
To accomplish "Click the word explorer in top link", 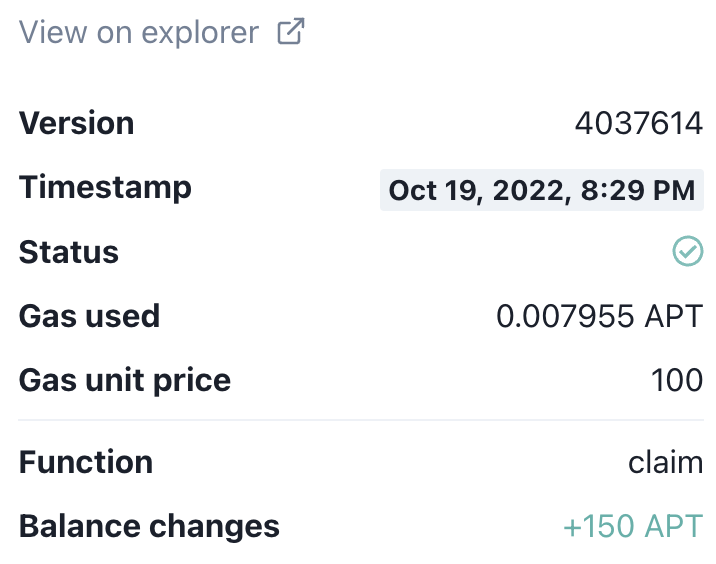I will pyautogui.click(x=200, y=34).
